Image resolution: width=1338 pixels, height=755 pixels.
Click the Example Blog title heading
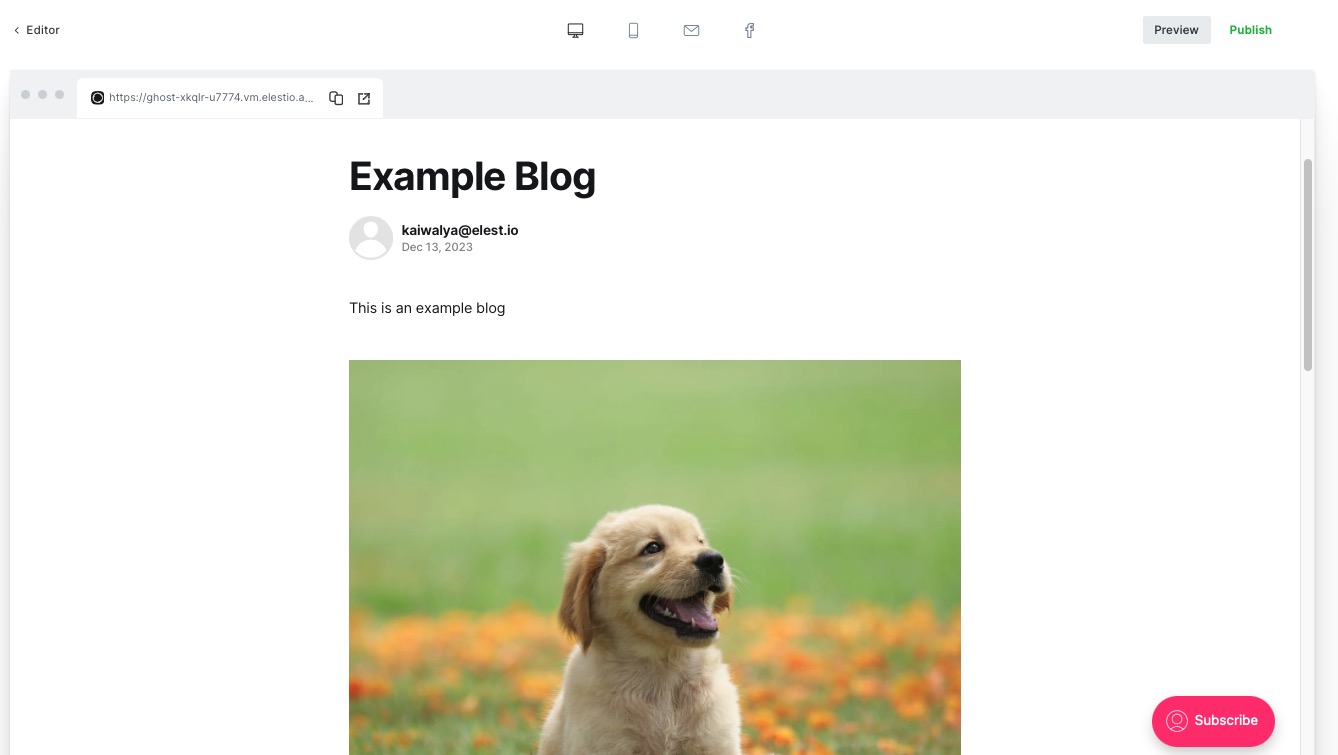pos(472,177)
